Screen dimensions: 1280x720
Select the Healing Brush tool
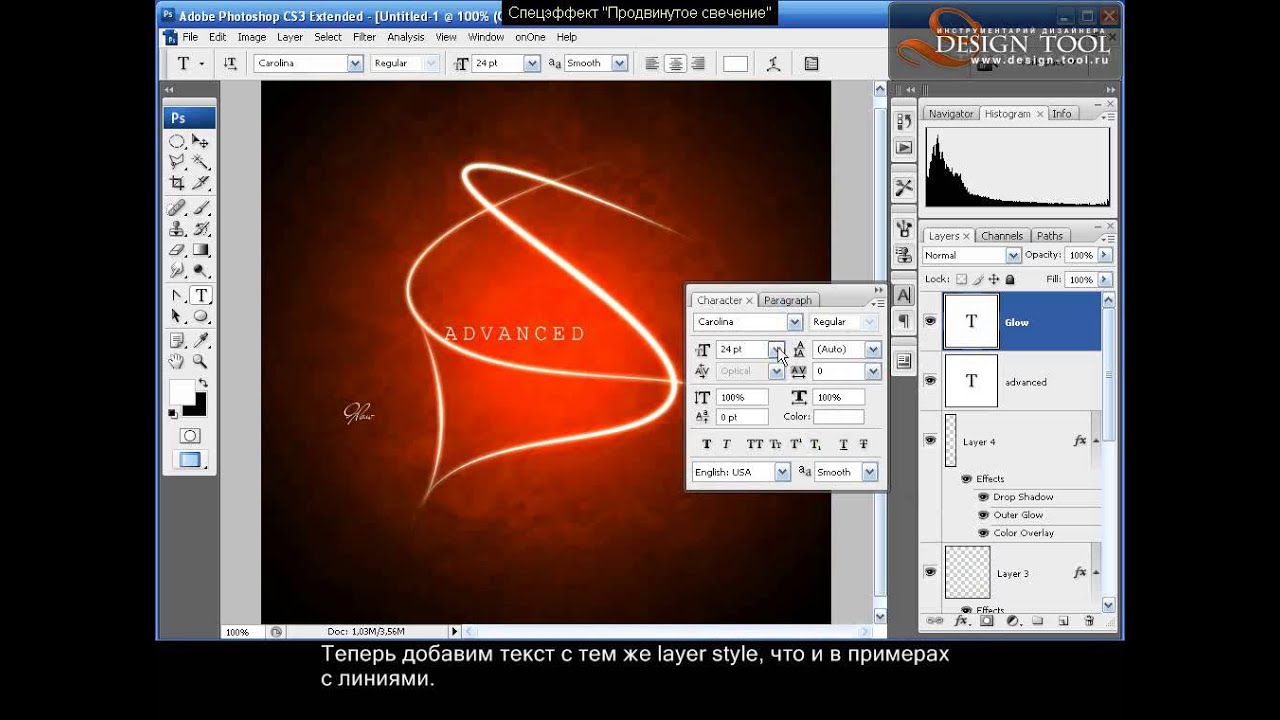tap(177, 208)
